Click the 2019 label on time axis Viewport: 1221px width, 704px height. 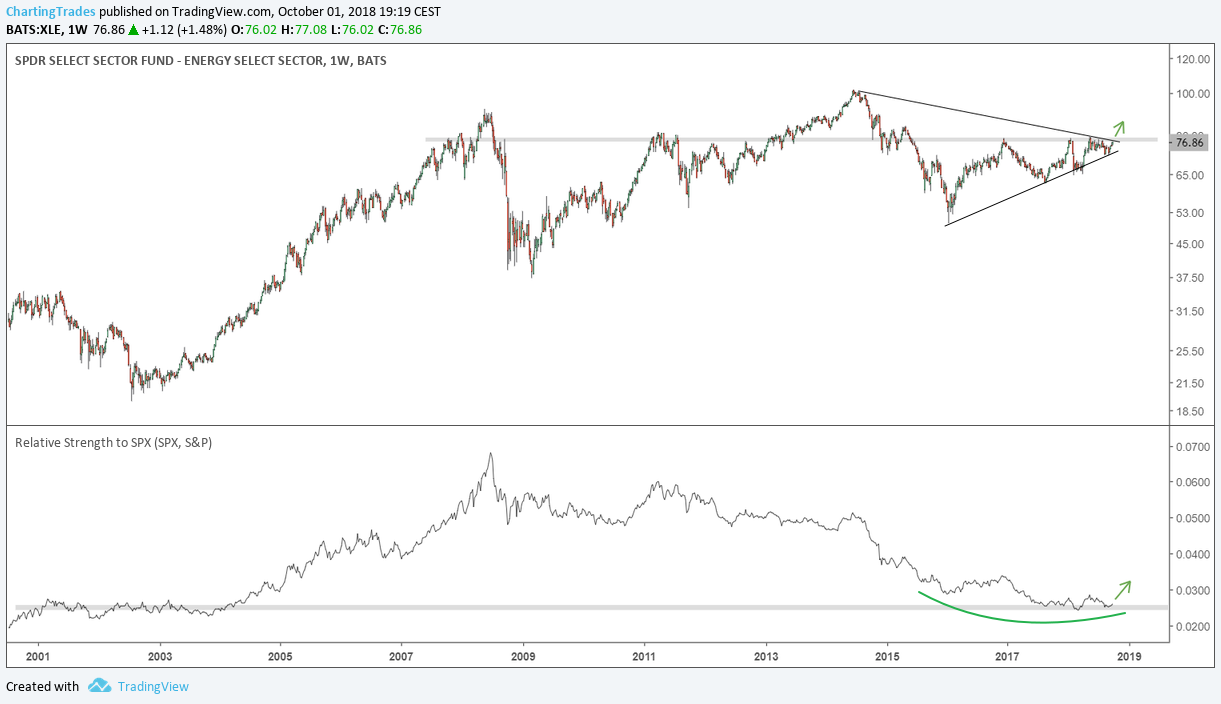click(x=1130, y=656)
